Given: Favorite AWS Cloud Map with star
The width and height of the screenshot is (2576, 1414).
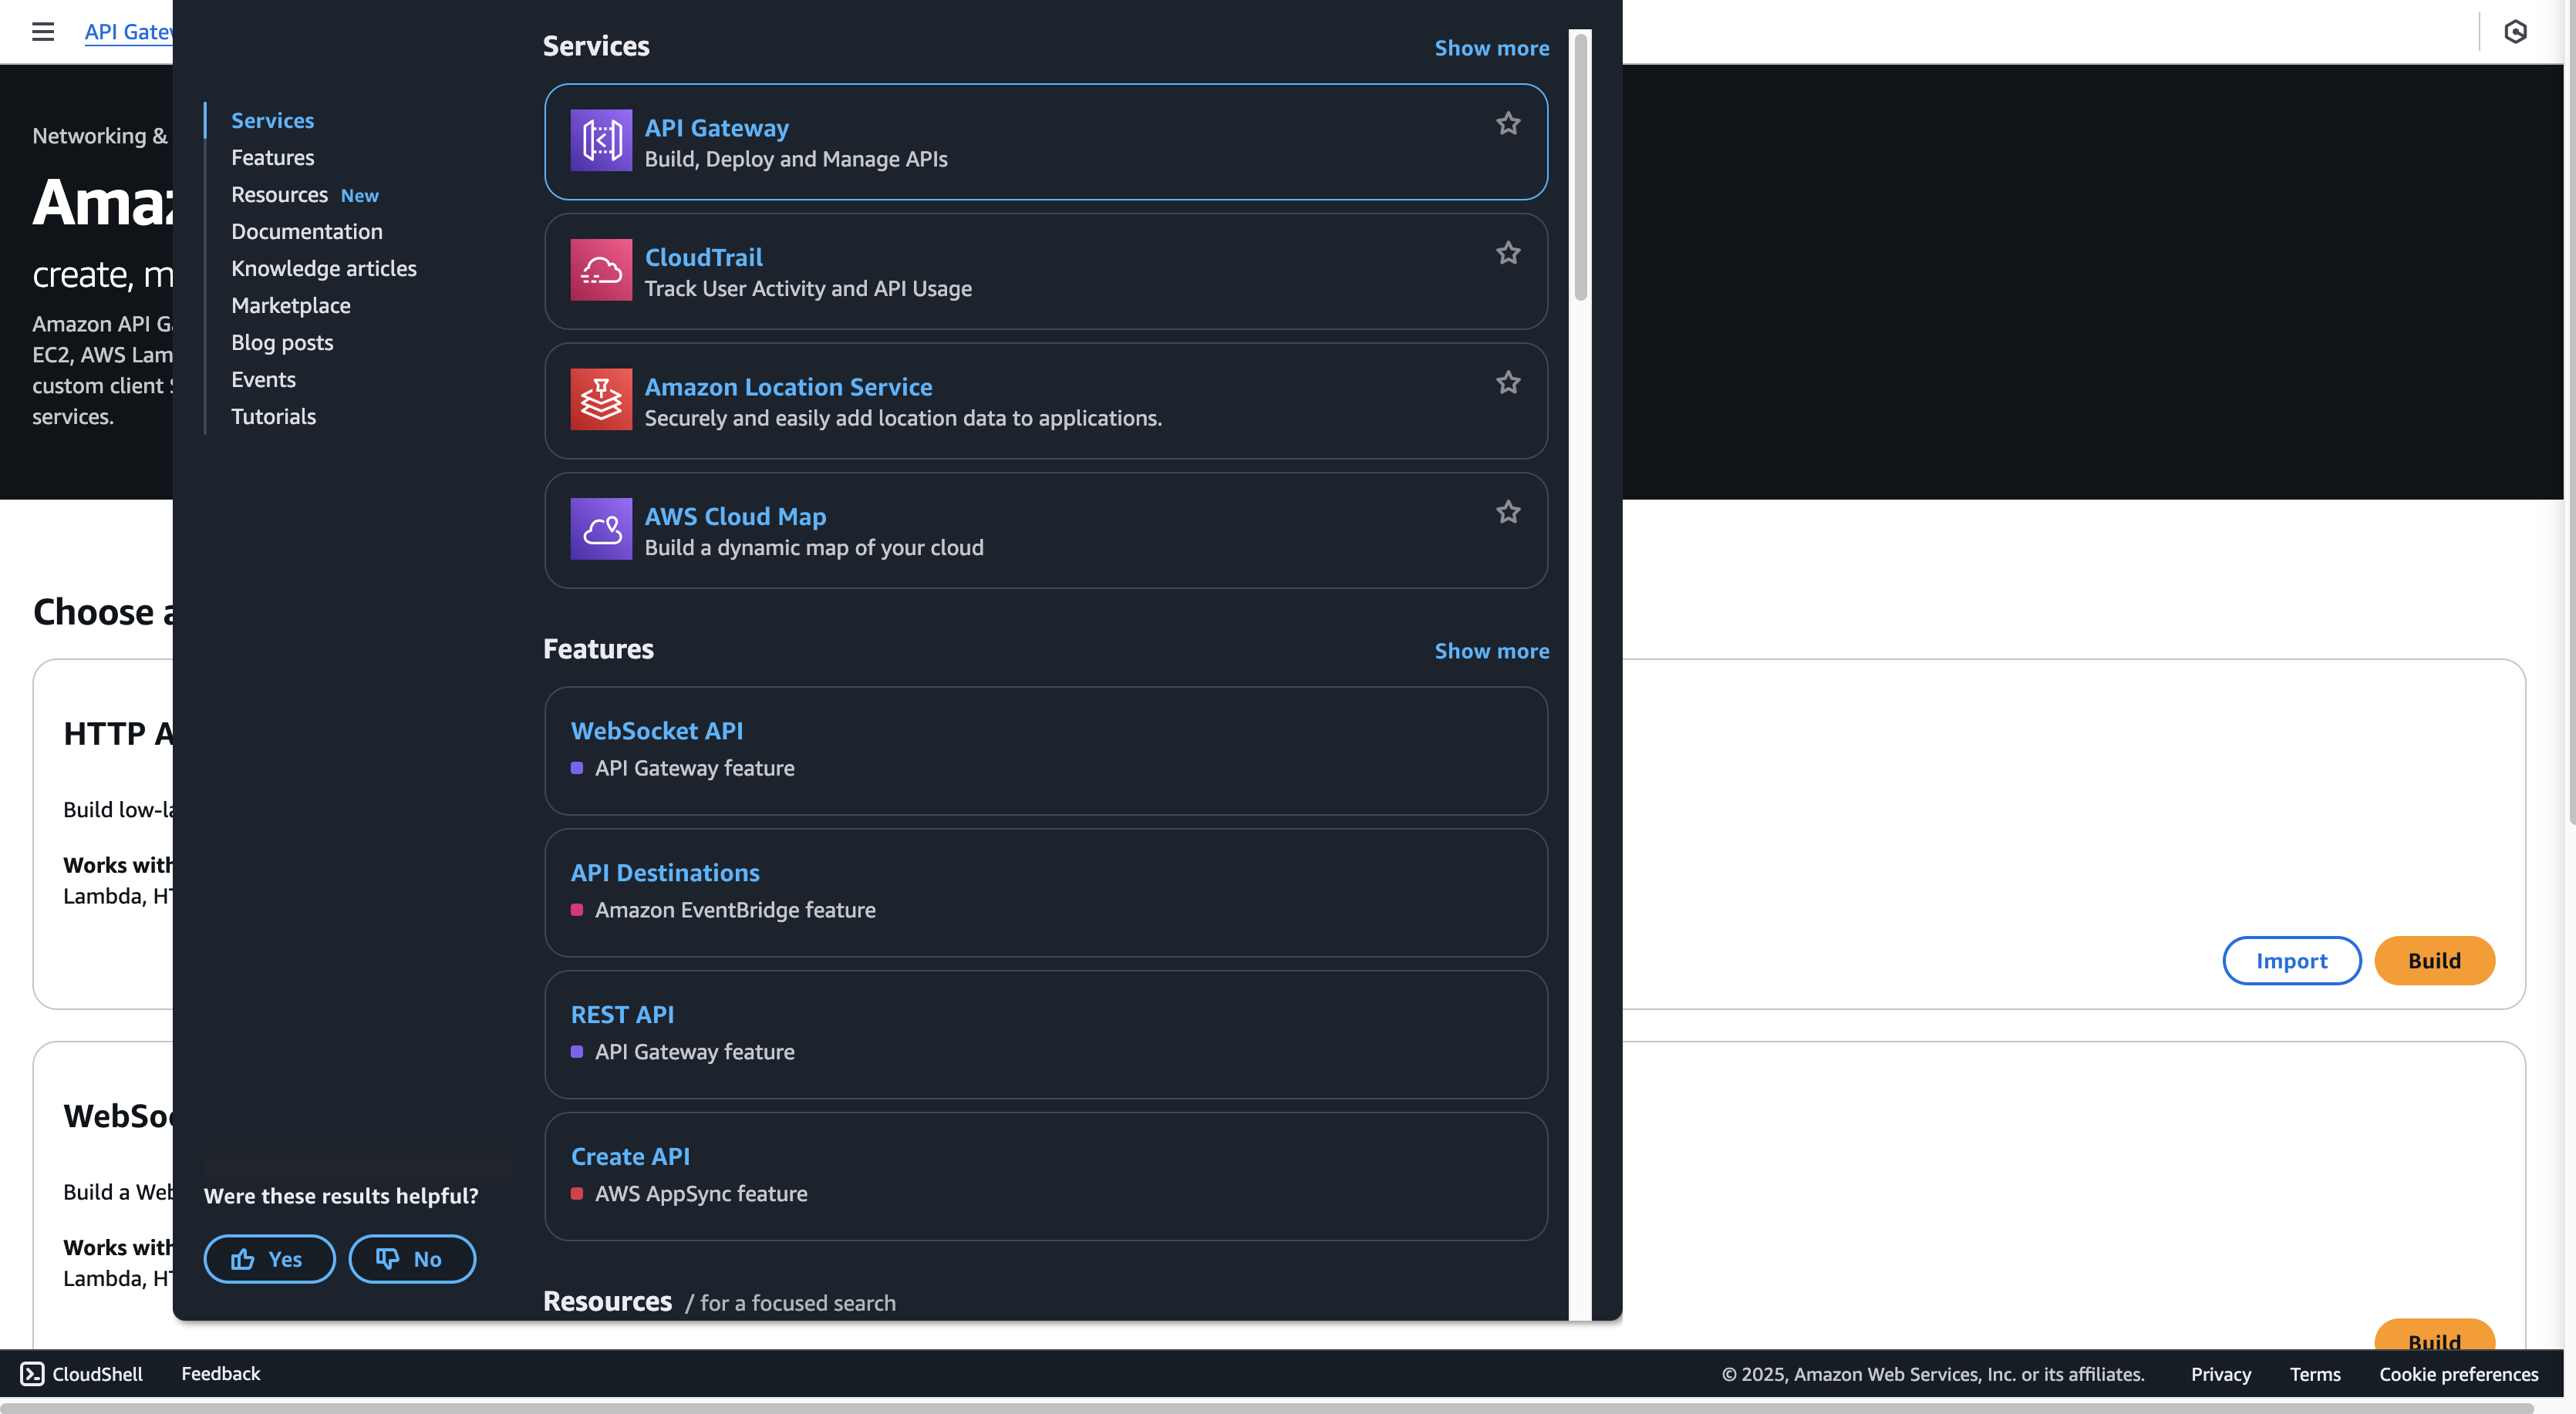Looking at the screenshot, I should [x=1508, y=512].
